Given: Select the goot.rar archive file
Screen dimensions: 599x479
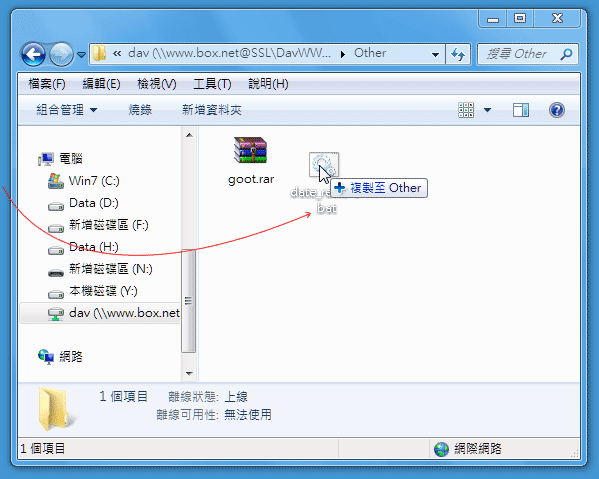Looking at the screenshot, I should (251, 160).
